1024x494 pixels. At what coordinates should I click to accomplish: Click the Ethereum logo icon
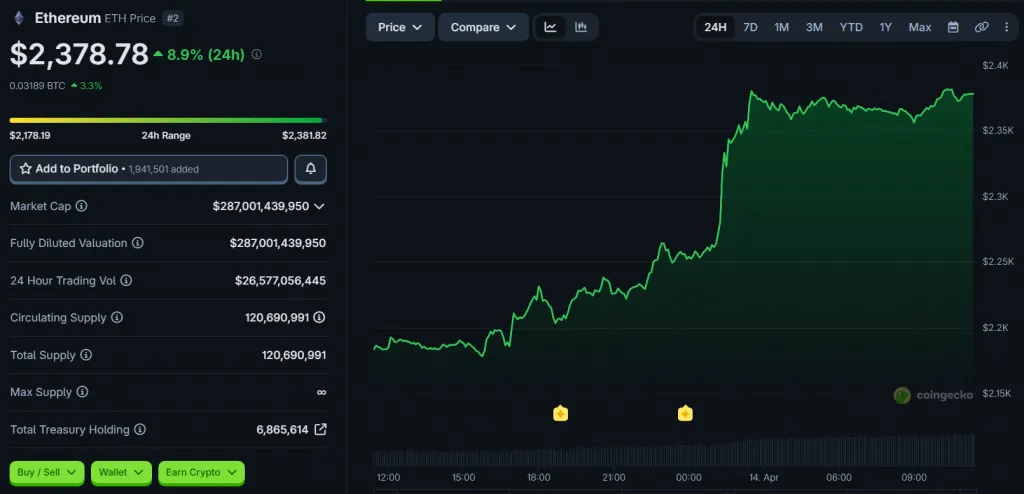click(19, 18)
